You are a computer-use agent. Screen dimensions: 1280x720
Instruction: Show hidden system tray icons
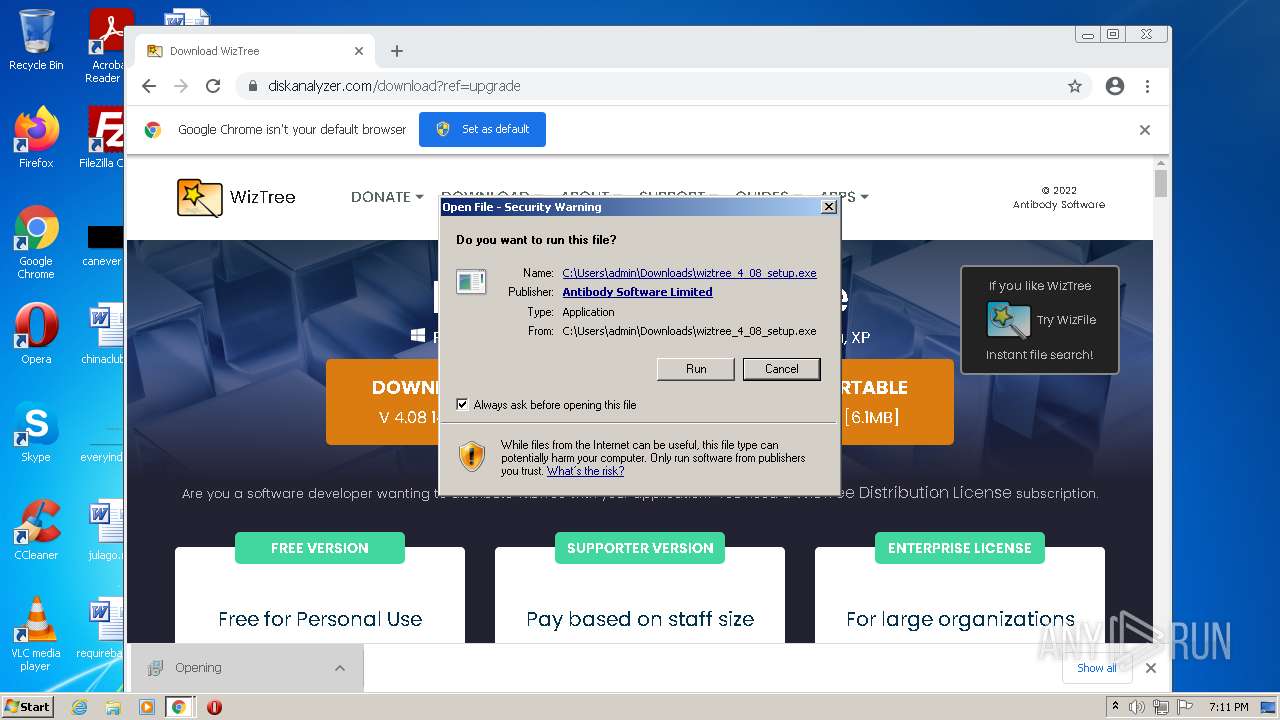click(x=1115, y=707)
